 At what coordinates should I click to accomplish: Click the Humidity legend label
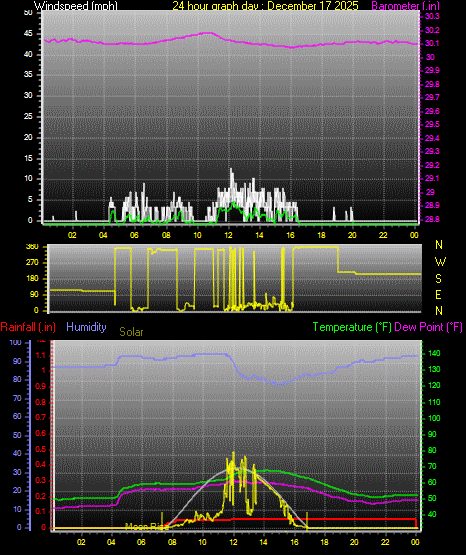86,327
